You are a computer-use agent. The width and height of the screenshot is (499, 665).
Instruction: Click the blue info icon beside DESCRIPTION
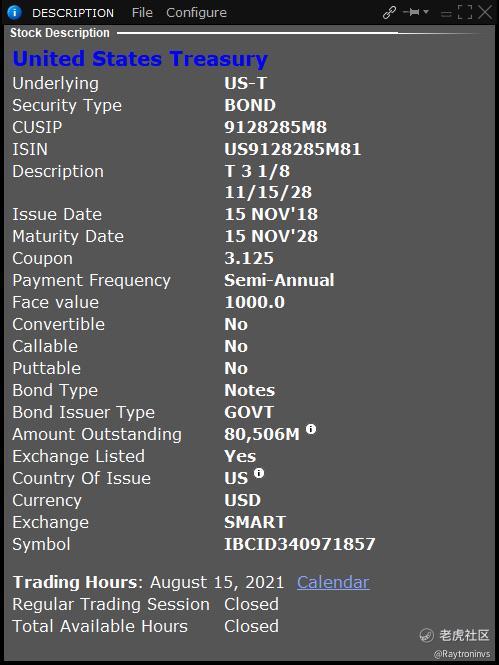tap(14, 12)
